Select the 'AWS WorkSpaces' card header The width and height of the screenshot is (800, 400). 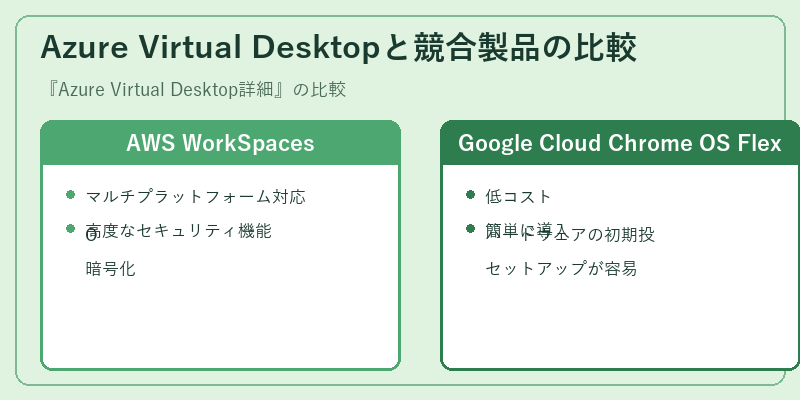pos(220,143)
